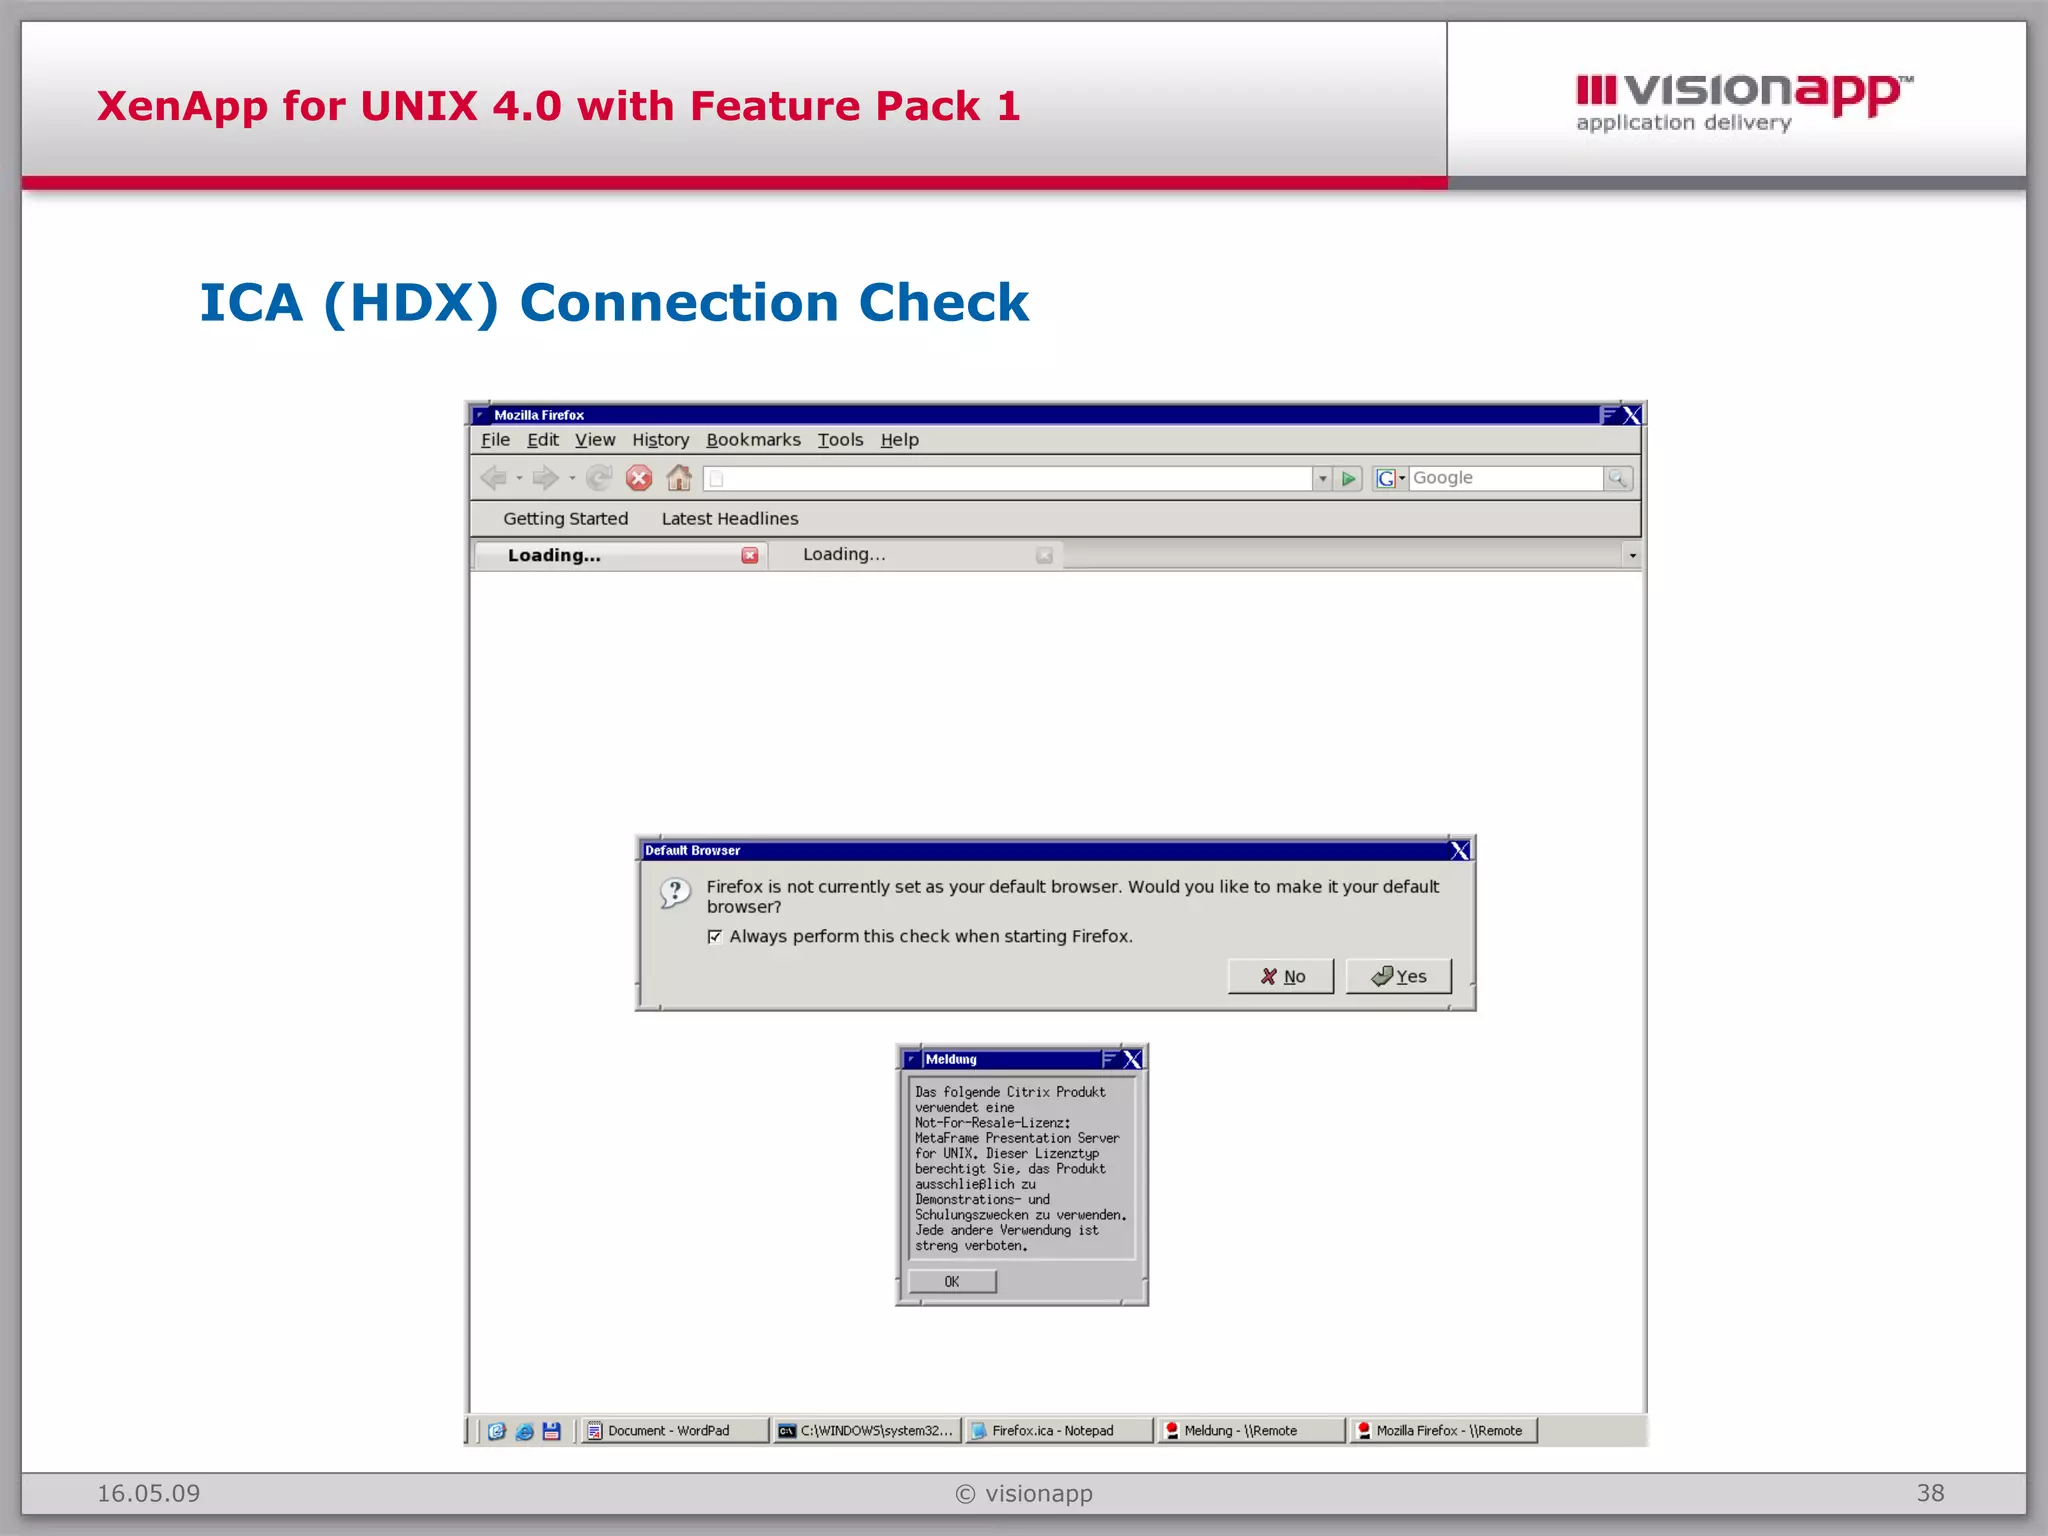Click Internet Explorer quick launch icon
The height and width of the screenshot is (1536, 2048).
[x=524, y=1431]
